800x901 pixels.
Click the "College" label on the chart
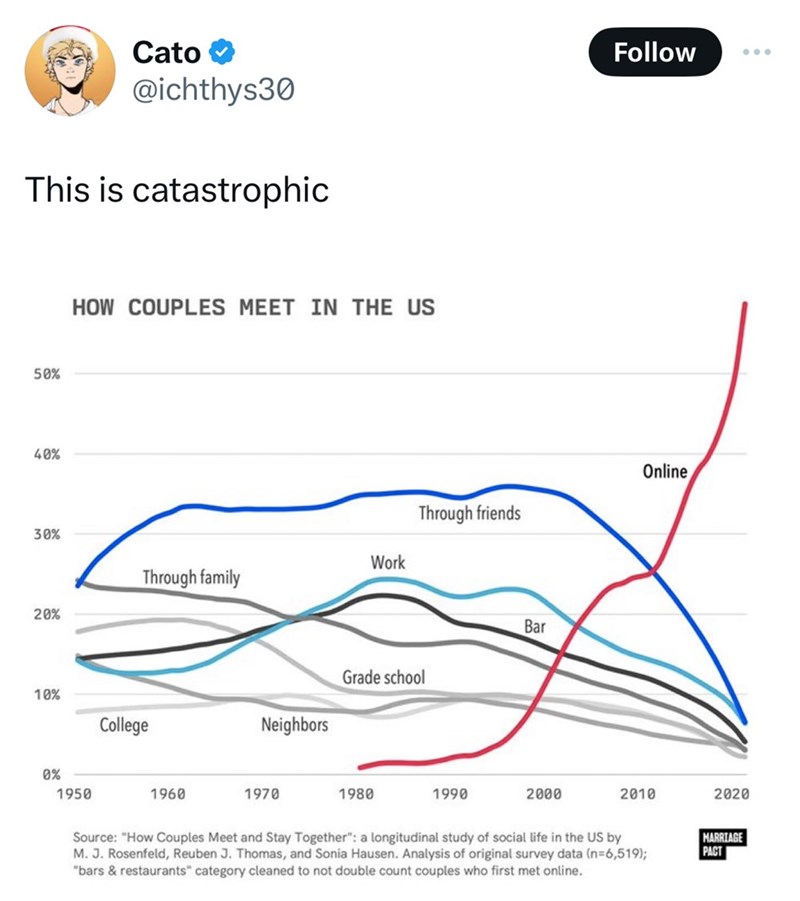(x=124, y=724)
